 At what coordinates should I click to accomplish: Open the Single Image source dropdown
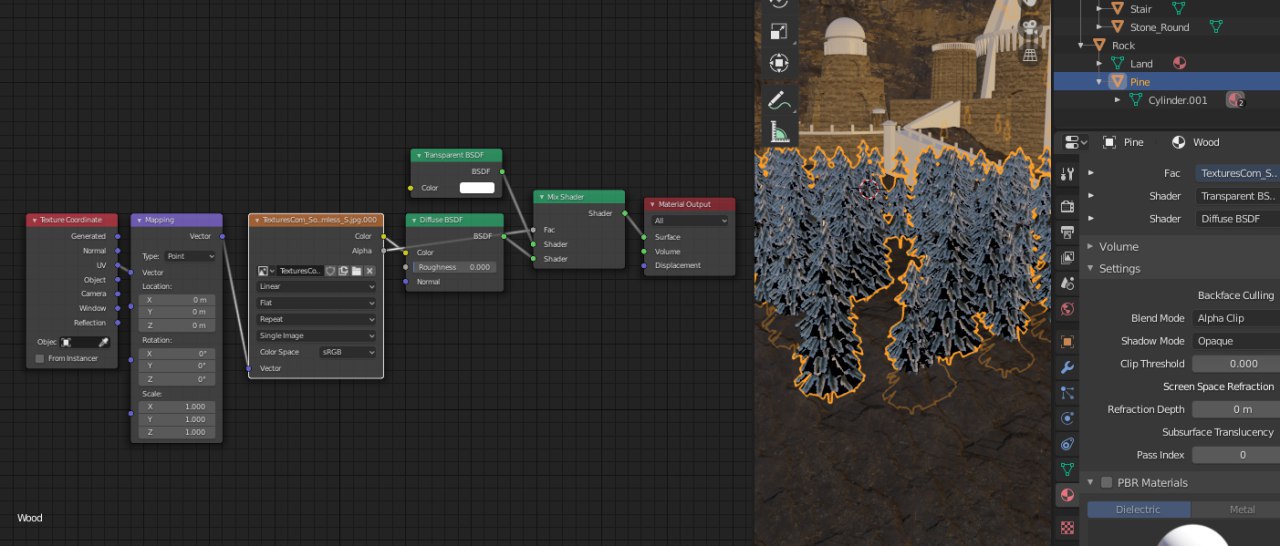[x=316, y=336]
